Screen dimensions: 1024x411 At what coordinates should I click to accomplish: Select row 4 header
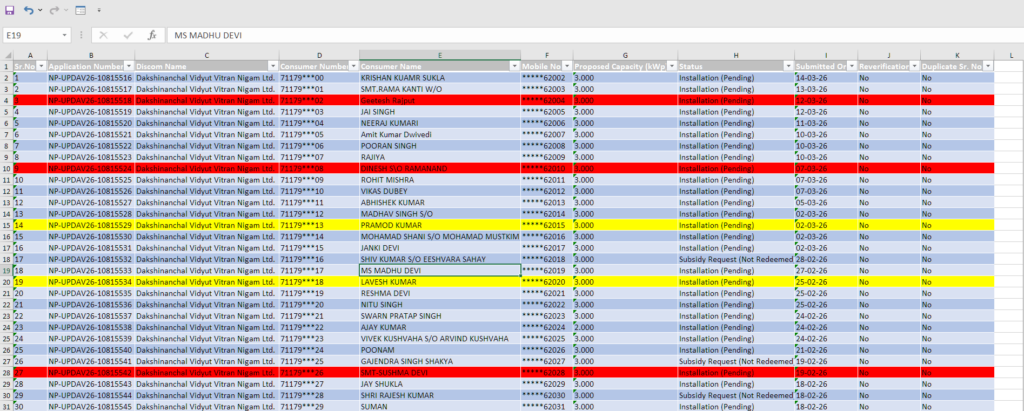pos(7,100)
